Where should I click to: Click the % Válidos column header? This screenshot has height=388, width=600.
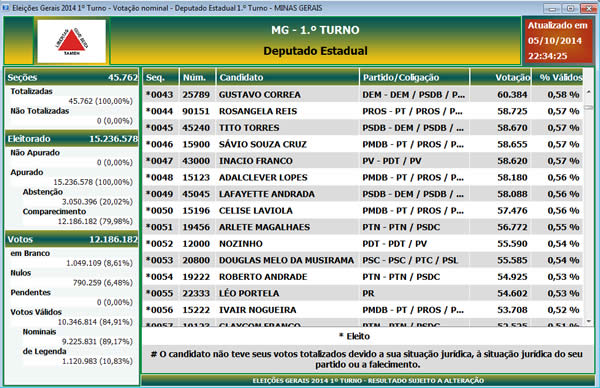tap(558, 77)
